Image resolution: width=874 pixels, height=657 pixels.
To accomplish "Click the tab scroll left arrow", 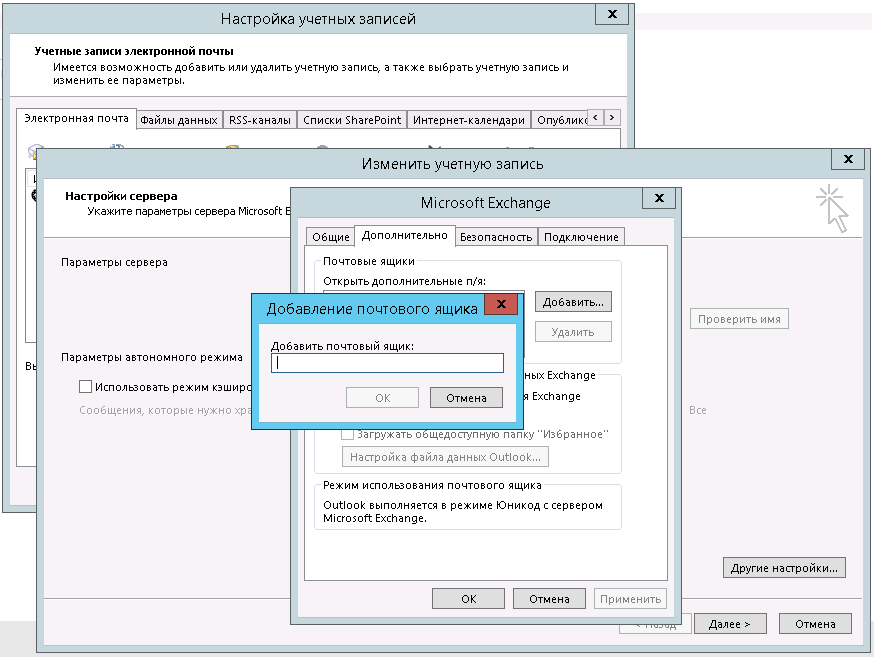I will 595,117.
